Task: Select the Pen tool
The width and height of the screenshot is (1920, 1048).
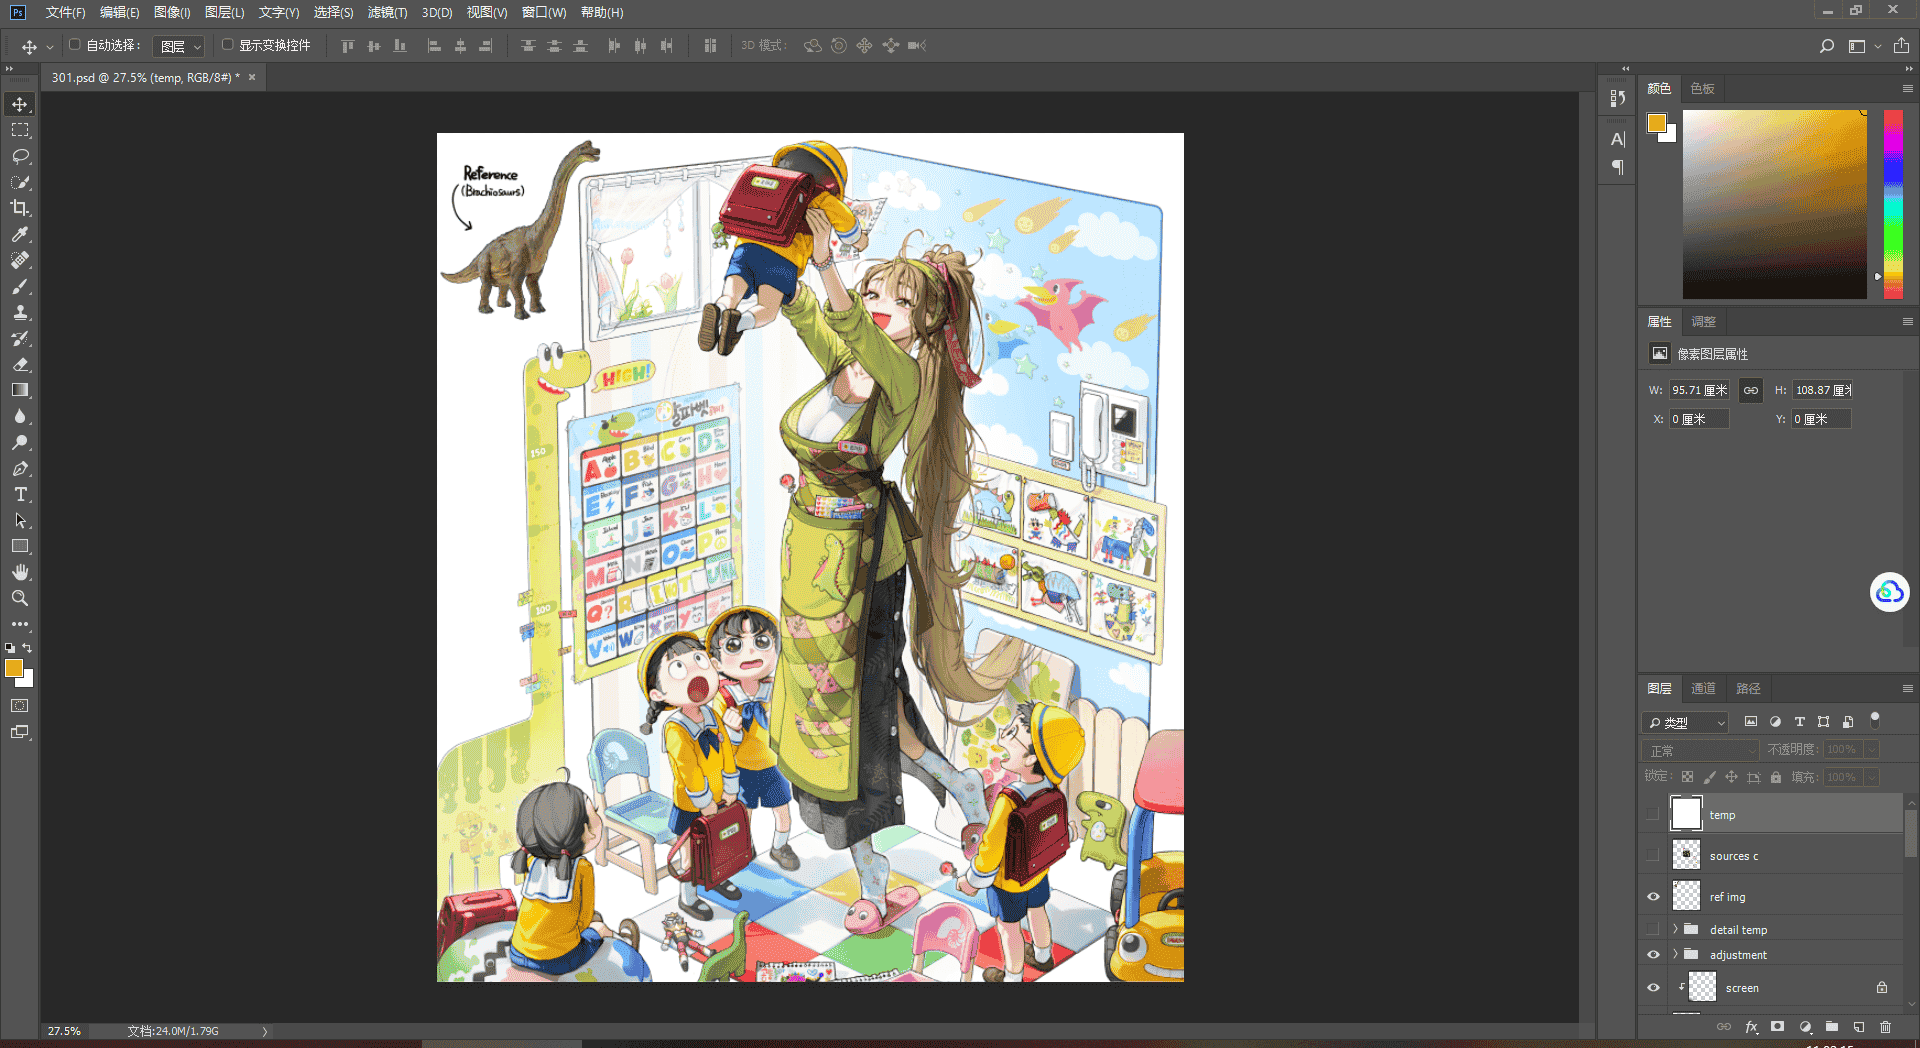Action: coord(20,468)
